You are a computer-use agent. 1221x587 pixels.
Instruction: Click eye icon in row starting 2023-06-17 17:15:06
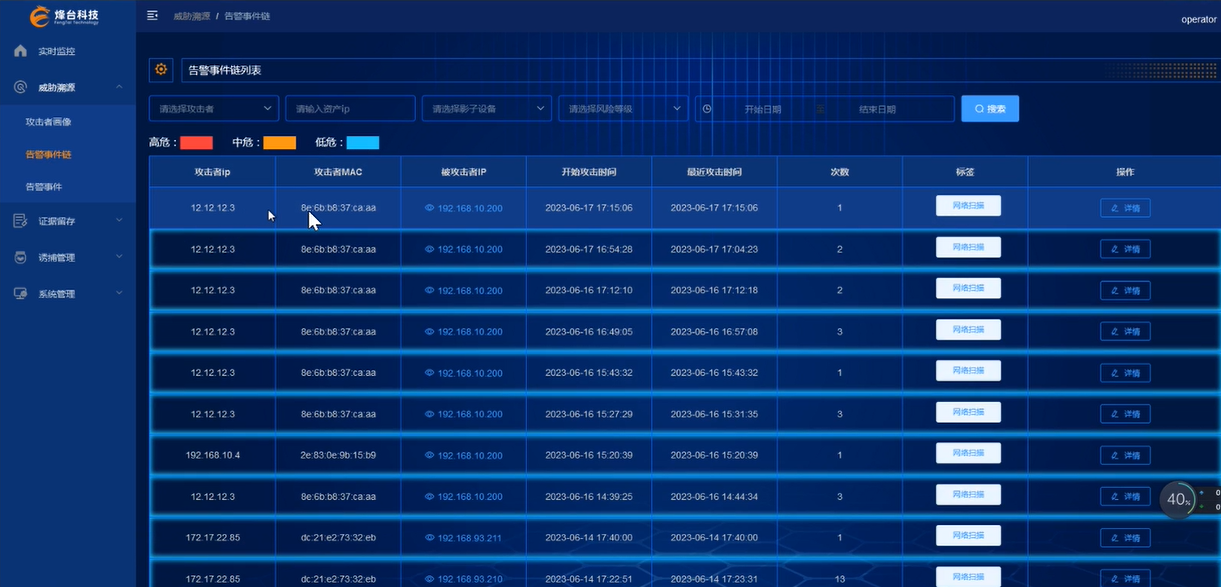[430, 208]
